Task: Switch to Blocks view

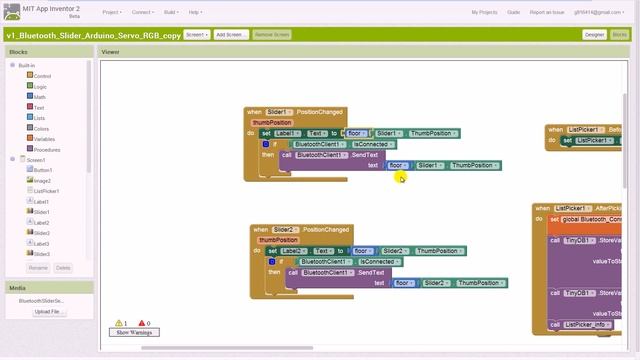Action: 620,35
